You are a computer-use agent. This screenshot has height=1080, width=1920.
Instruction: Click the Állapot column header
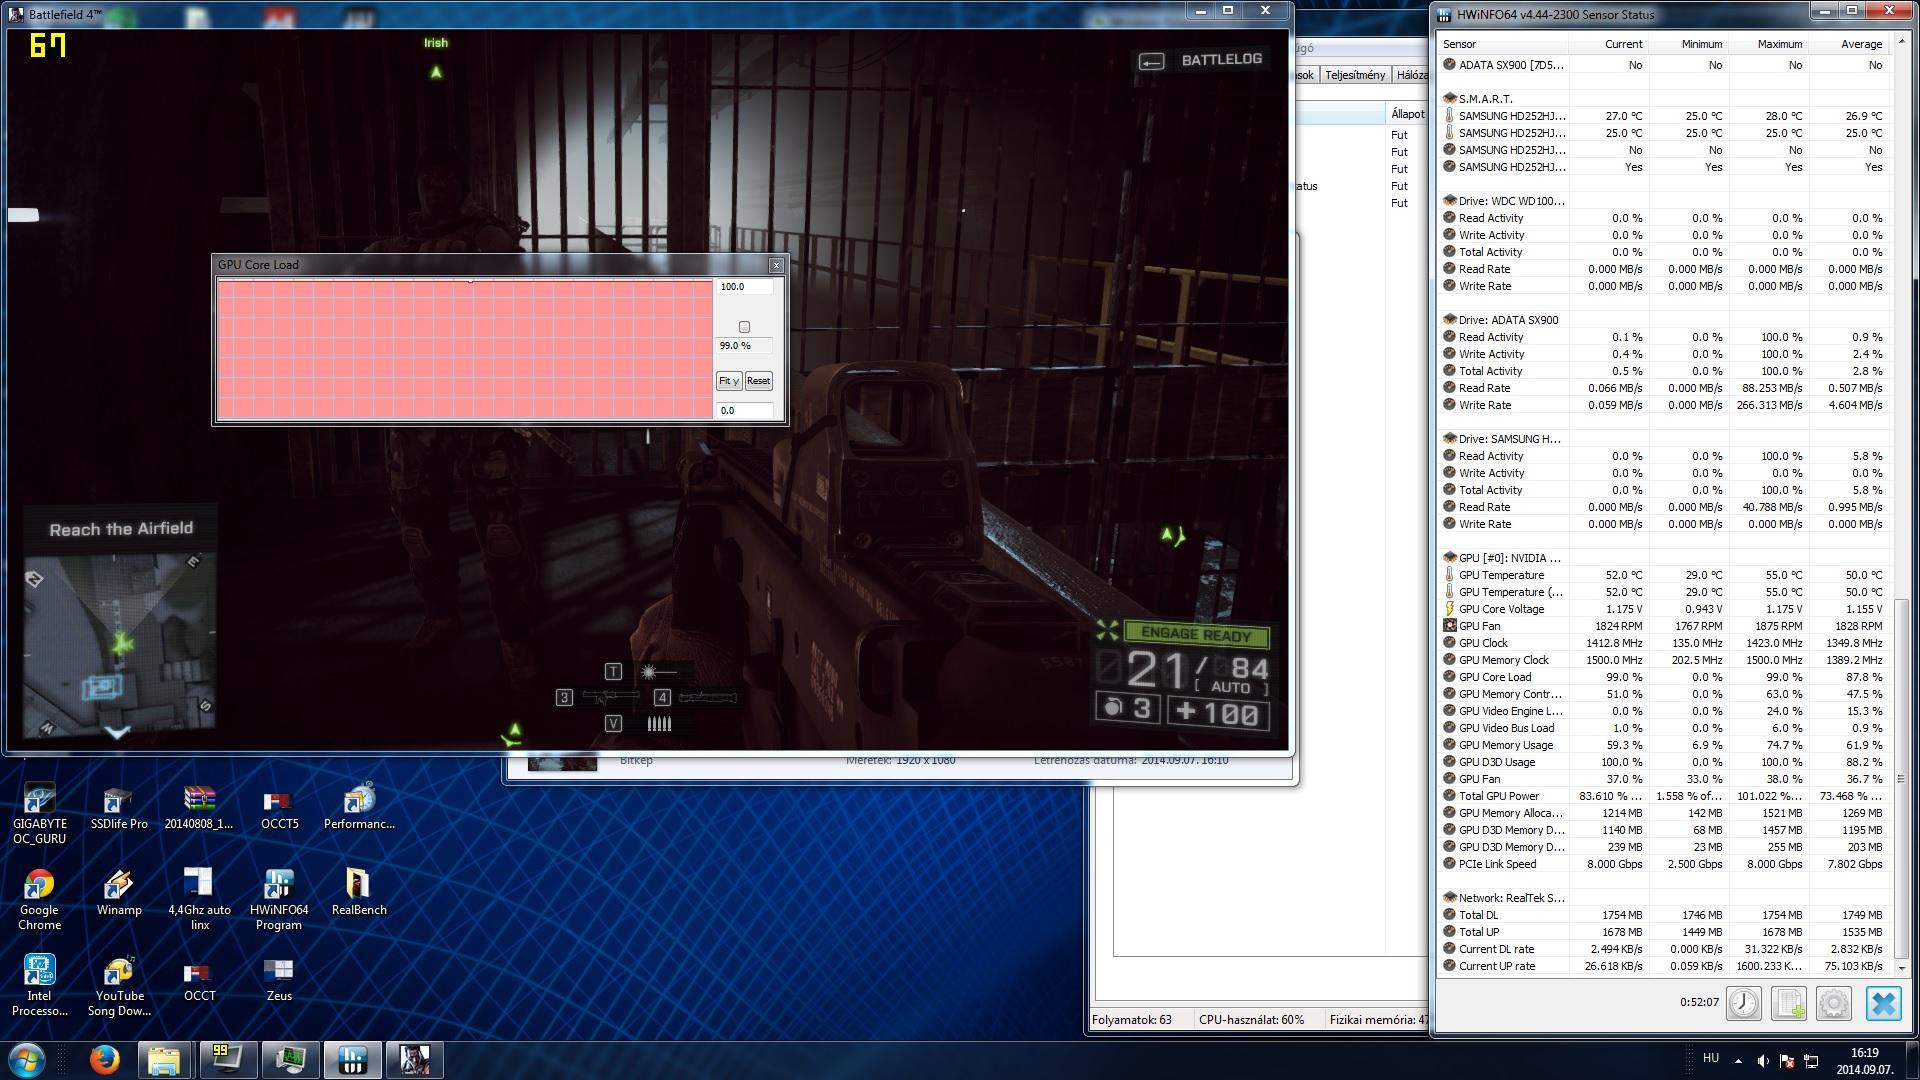click(1407, 113)
